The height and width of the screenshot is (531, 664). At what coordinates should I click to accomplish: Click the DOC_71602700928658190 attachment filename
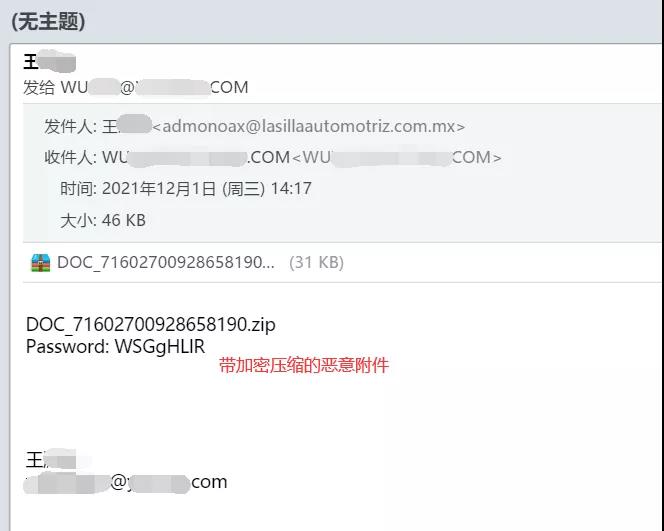[166, 263]
